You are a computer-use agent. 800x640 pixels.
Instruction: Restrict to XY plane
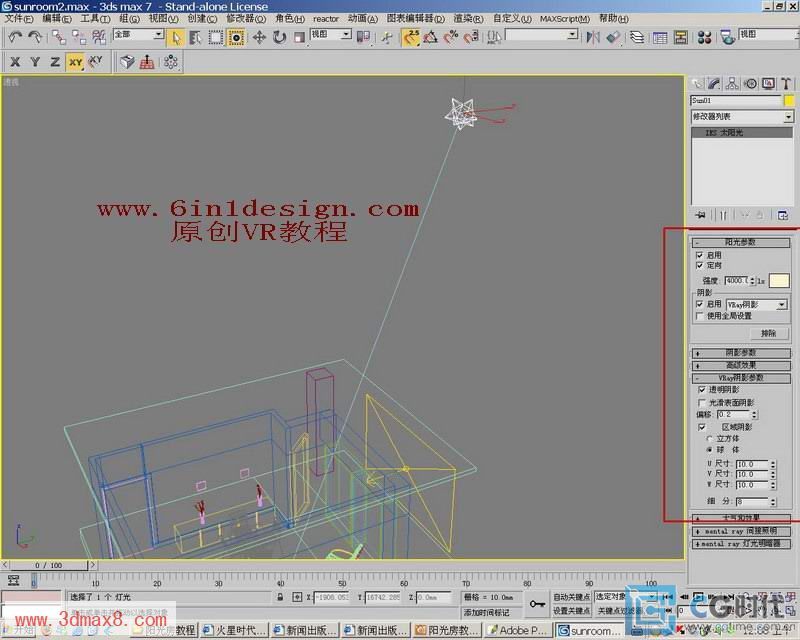pyautogui.click(x=76, y=62)
